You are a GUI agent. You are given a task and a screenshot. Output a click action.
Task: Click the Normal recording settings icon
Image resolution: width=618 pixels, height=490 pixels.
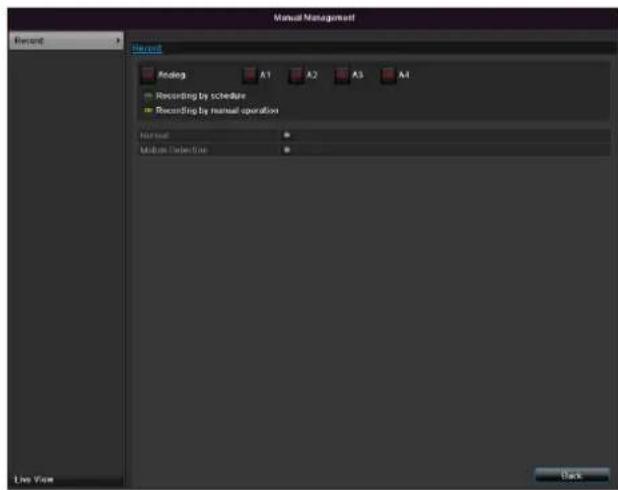pos(286,133)
